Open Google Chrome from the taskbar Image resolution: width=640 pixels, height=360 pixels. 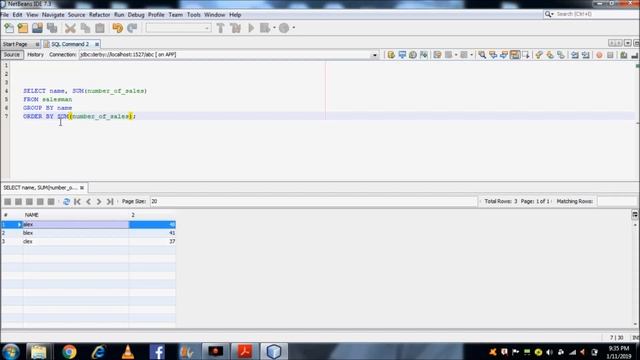point(69,351)
